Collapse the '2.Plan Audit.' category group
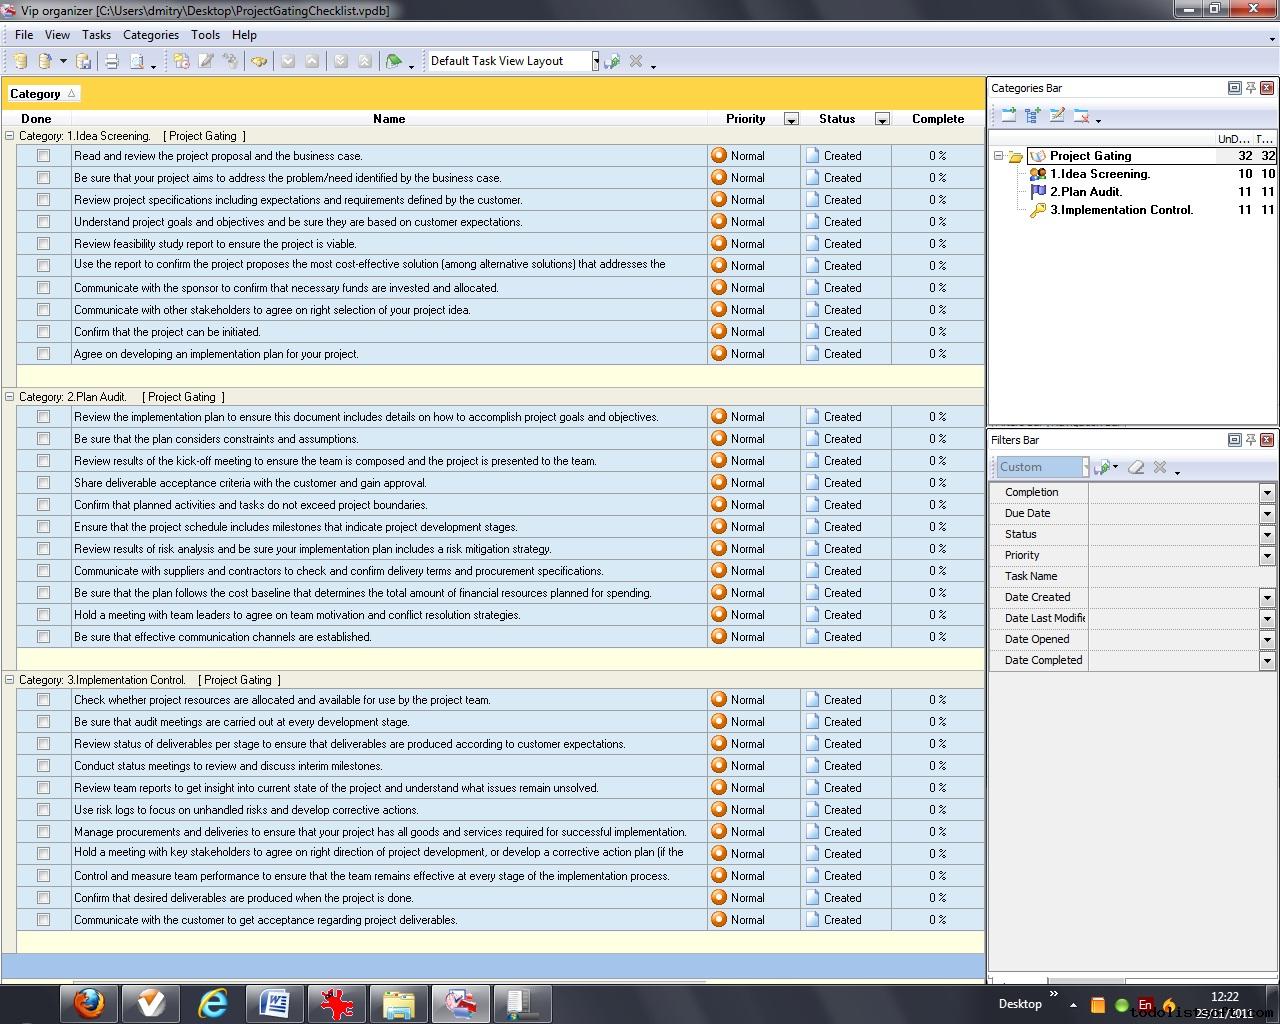Screen dimensions: 1280x1024 (10, 397)
